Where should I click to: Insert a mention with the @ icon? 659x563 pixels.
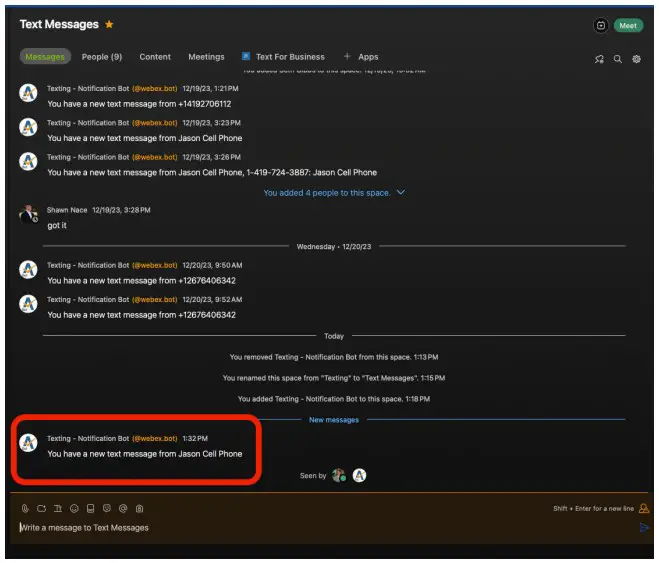coord(123,509)
